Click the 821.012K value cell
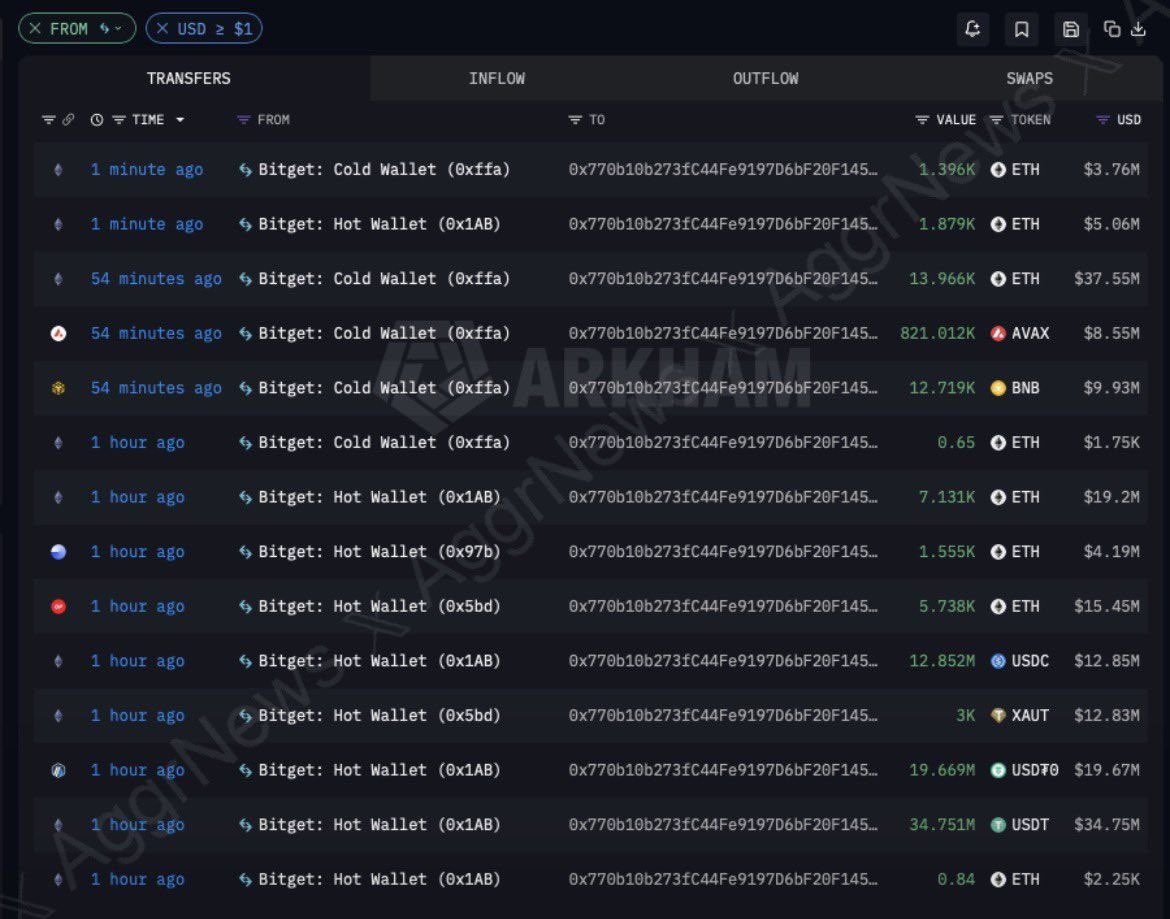This screenshot has height=919, width=1170. click(x=937, y=333)
